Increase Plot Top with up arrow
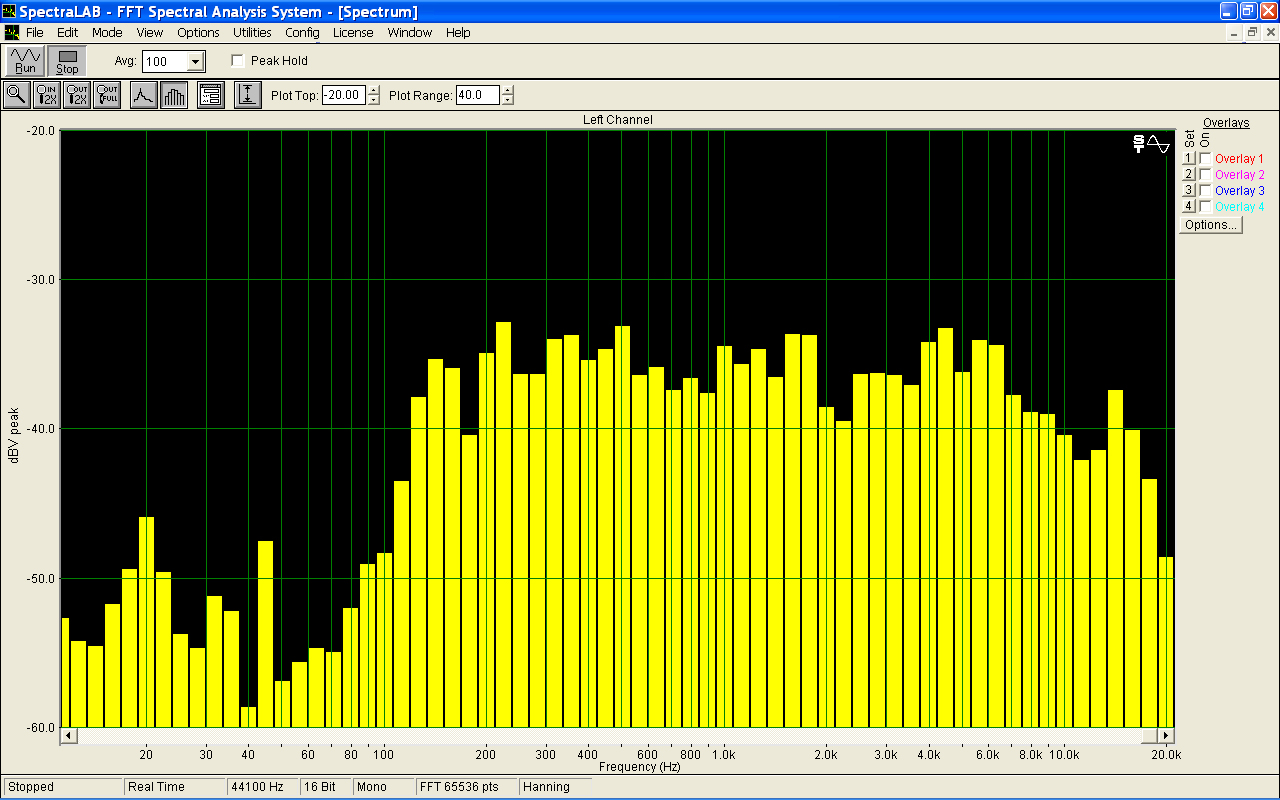 [374, 91]
